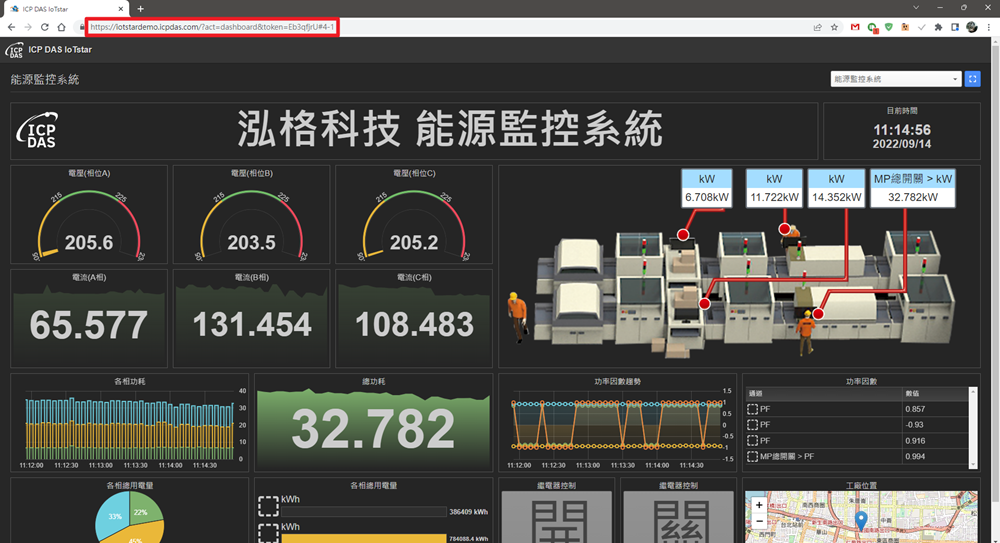Screen dimensions: 1000x543
Task: Open the tab search chevron
Action: click(916, 8)
